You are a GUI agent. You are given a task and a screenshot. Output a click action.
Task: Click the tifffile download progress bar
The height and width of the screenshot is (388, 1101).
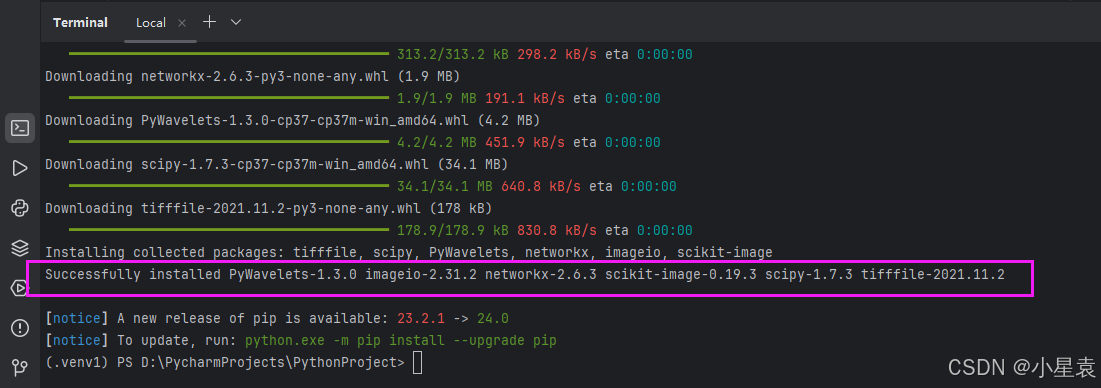(x=229, y=230)
